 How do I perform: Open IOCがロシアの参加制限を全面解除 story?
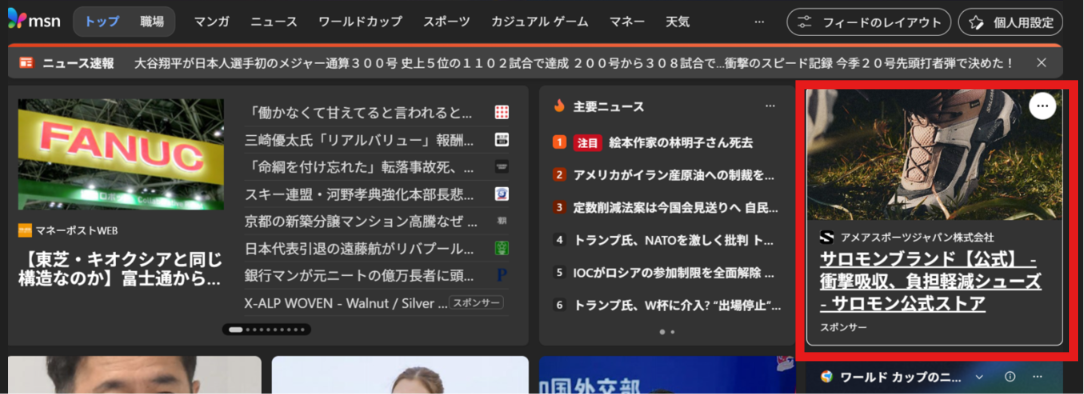pos(674,272)
